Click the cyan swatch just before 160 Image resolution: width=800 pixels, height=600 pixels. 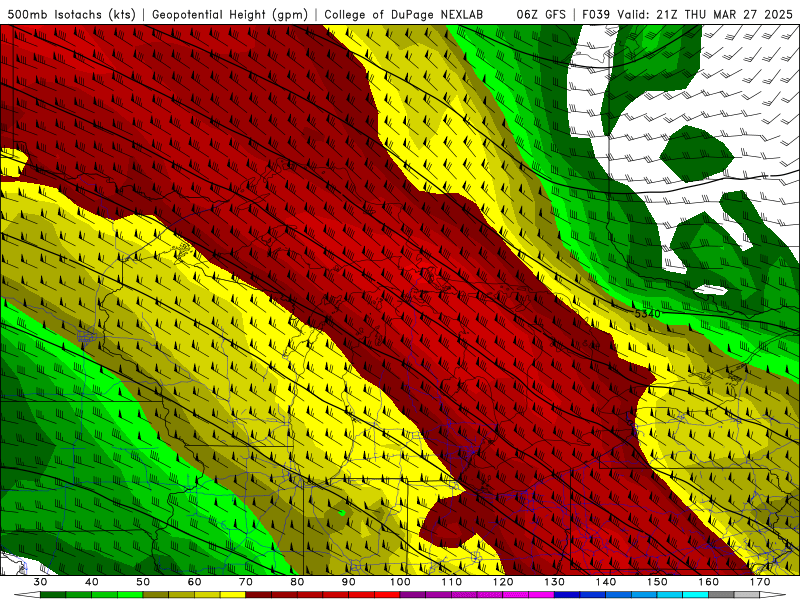tap(696, 594)
